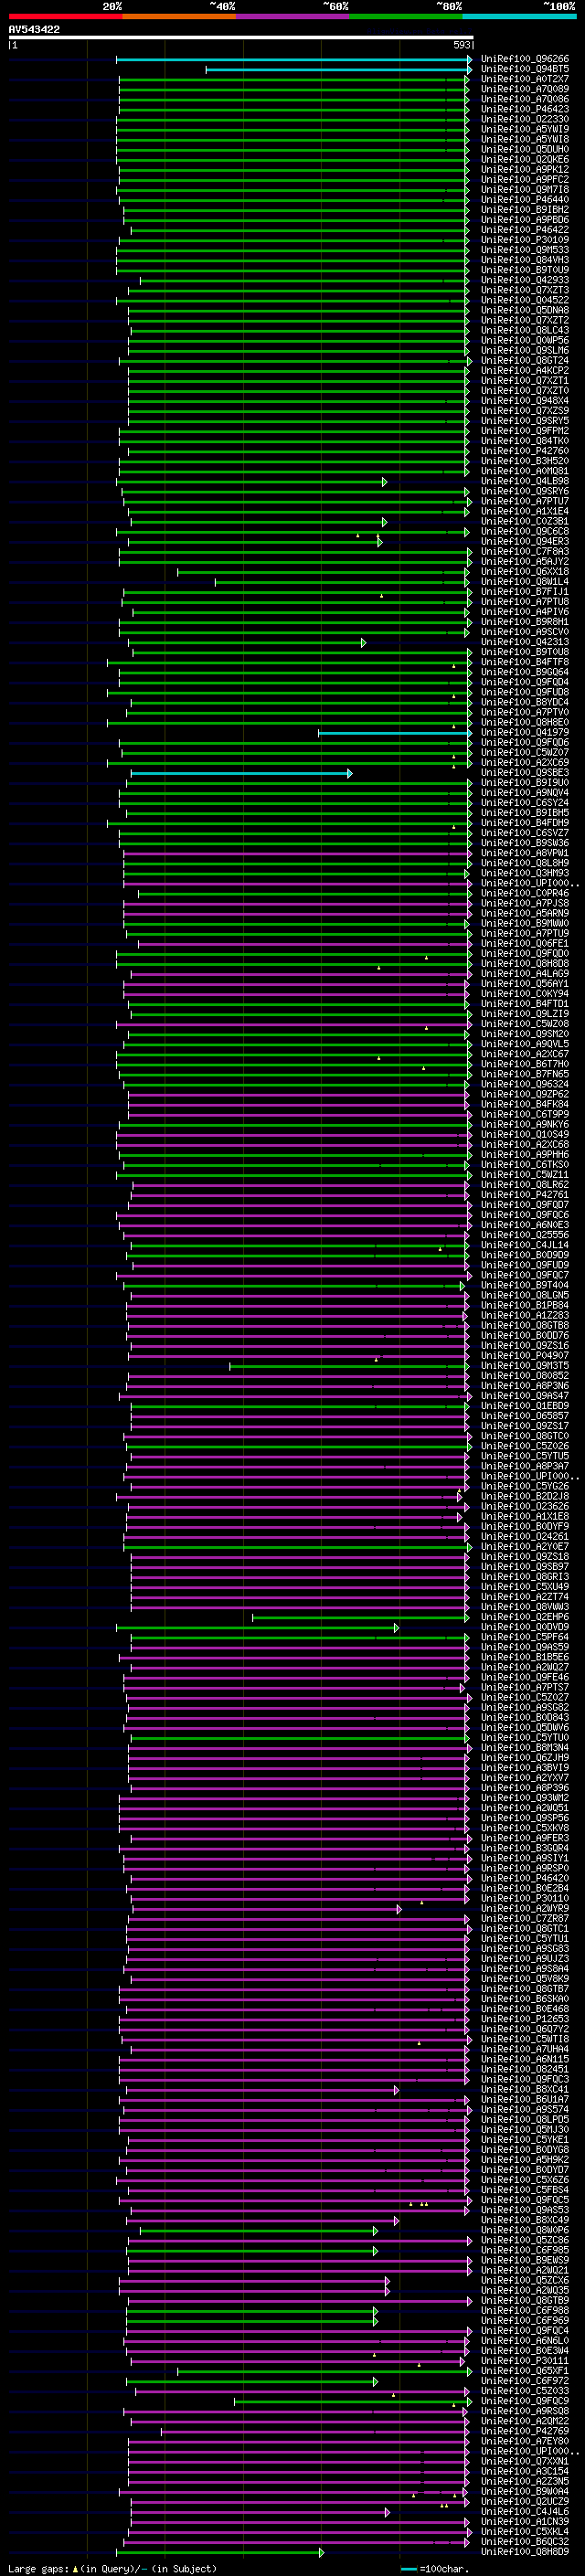Open hit UniRef100_Q94BT5
Image resolution: width=585 pixels, height=2576 pixels.
coord(524,69)
